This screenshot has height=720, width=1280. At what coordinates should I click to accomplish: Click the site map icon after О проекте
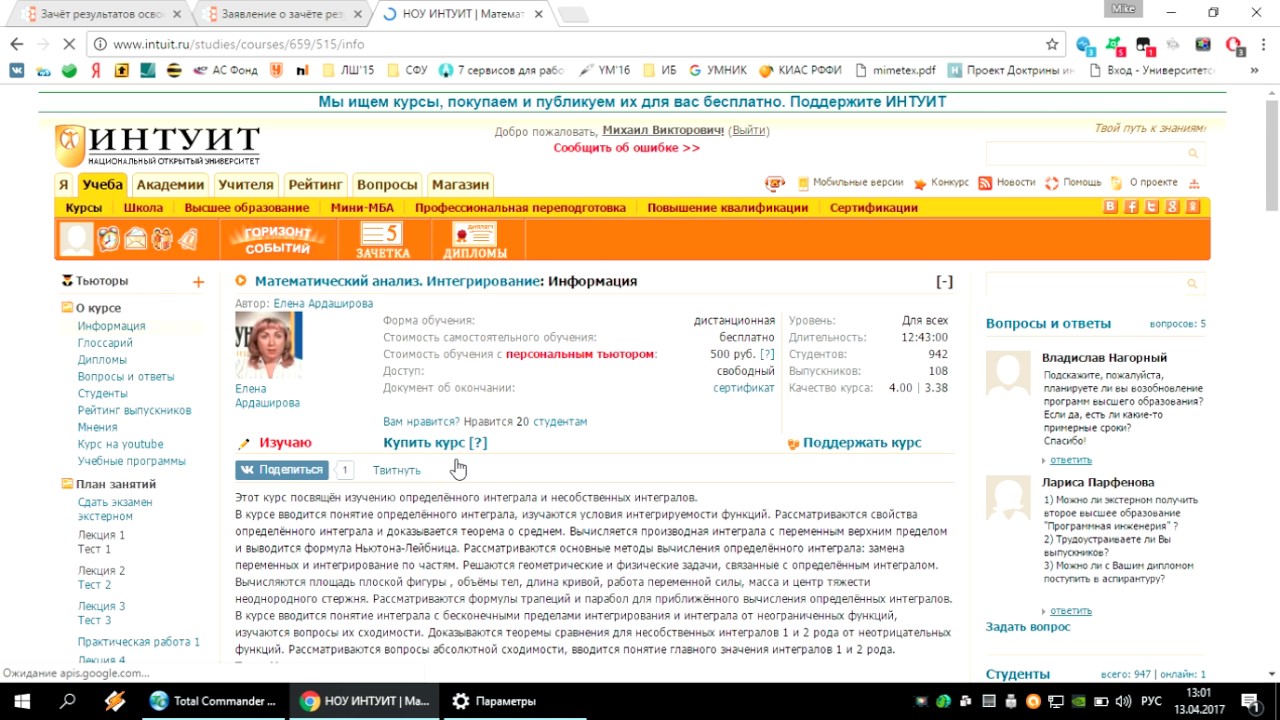[1194, 183]
